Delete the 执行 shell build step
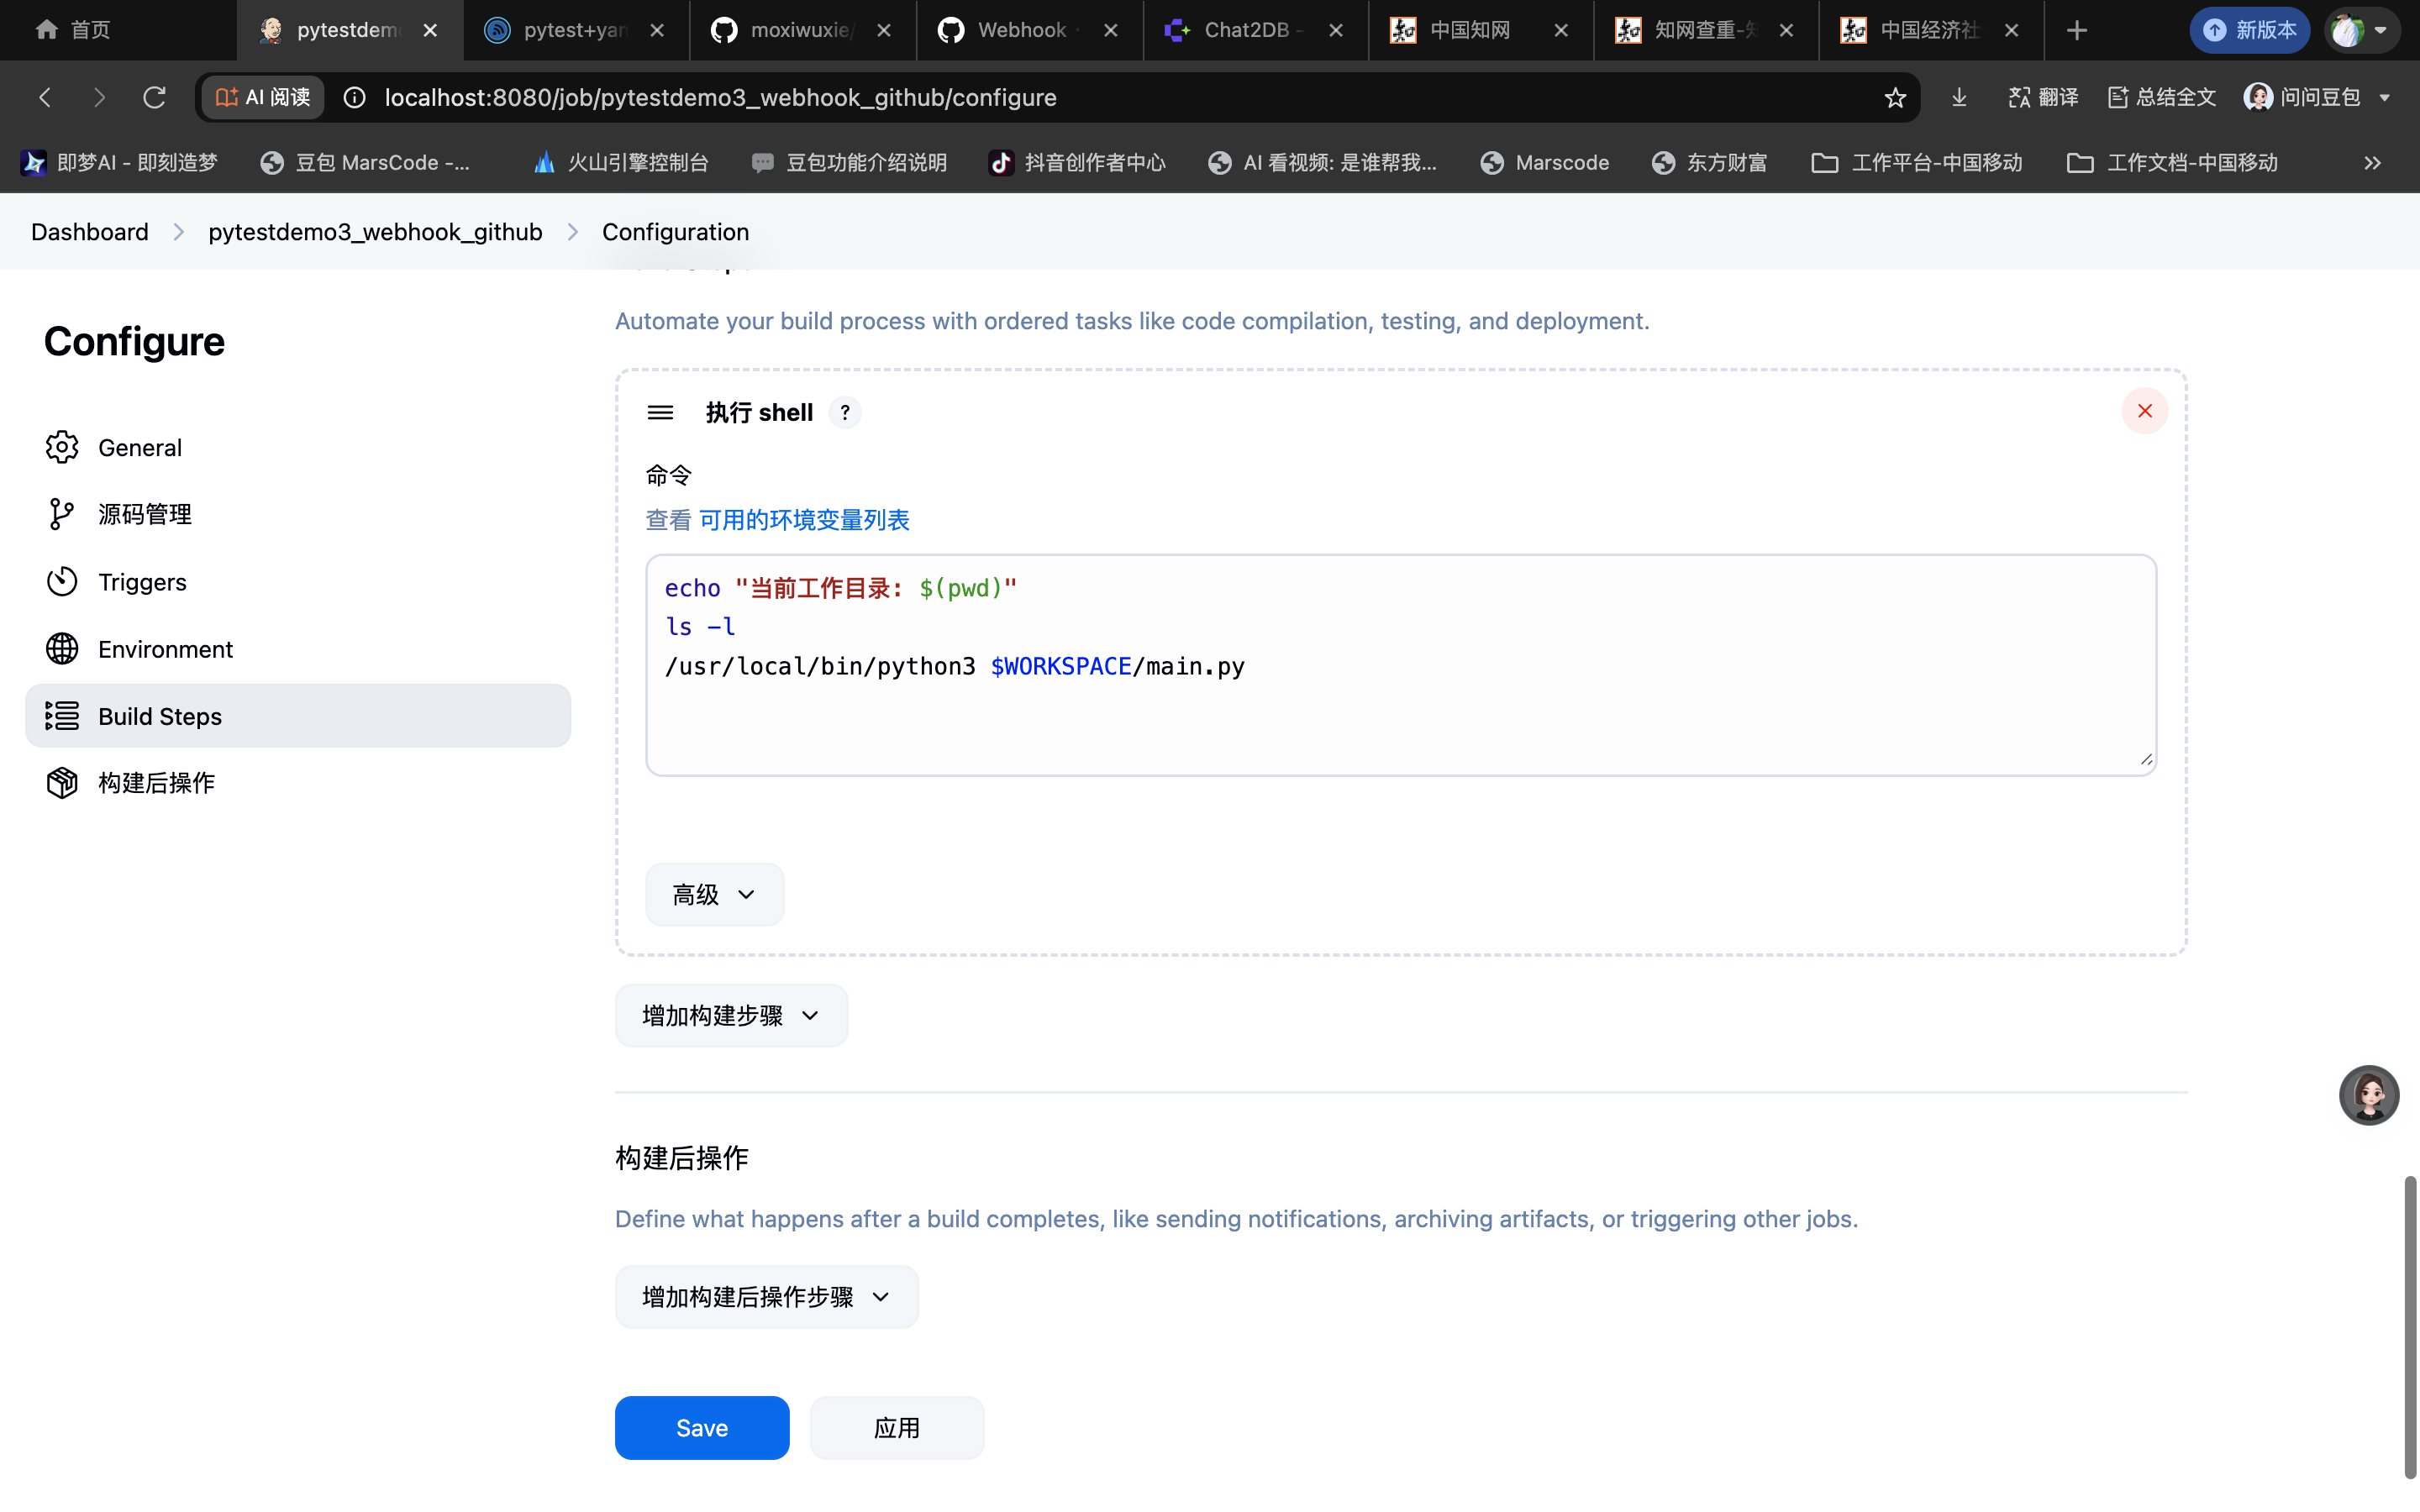2420x1512 pixels. pyautogui.click(x=2144, y=411)
